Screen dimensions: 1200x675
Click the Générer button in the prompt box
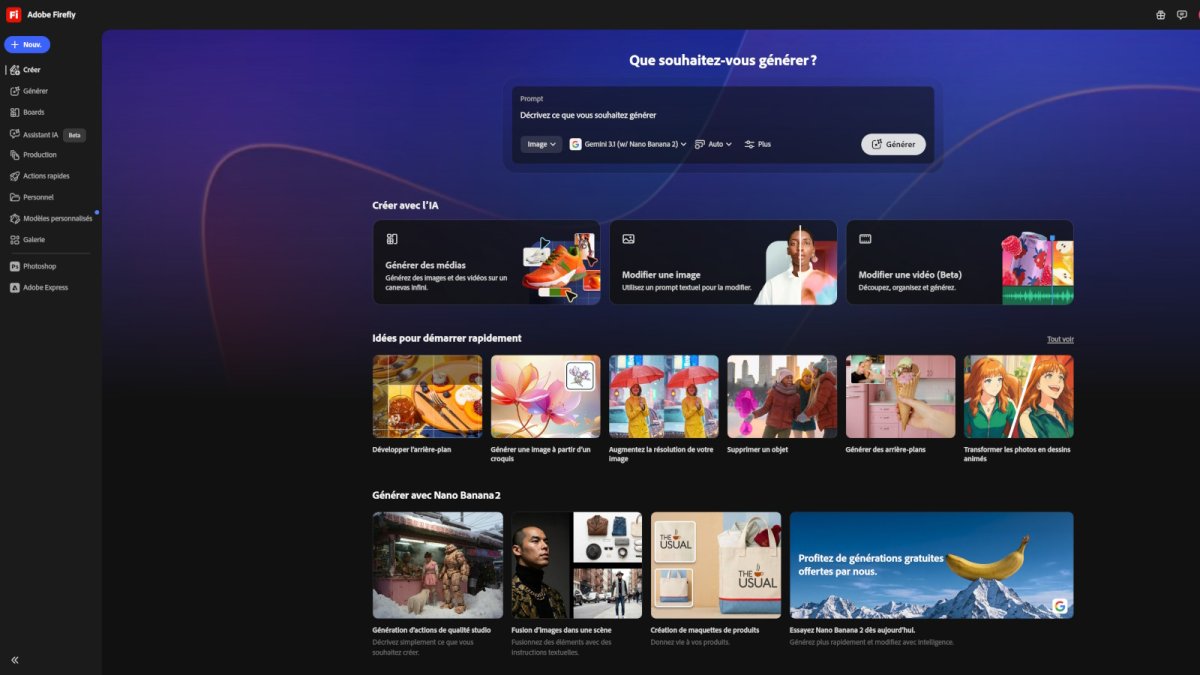coord(893,144)
